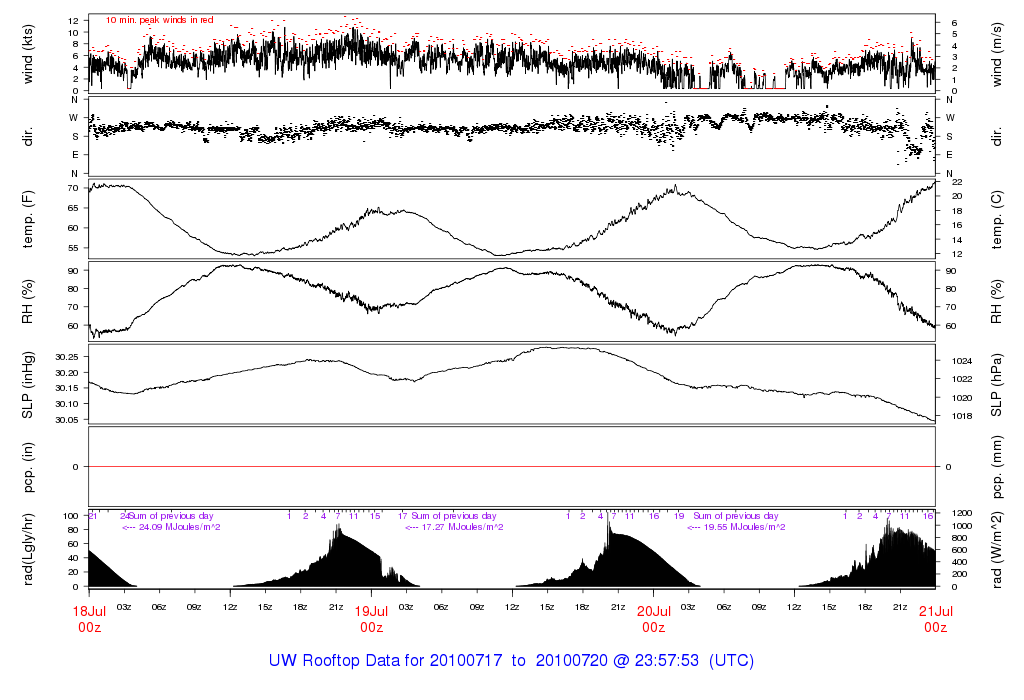Select the 'wind (kts)' axis label
The image size is (1024, 700).
[27, 54]
